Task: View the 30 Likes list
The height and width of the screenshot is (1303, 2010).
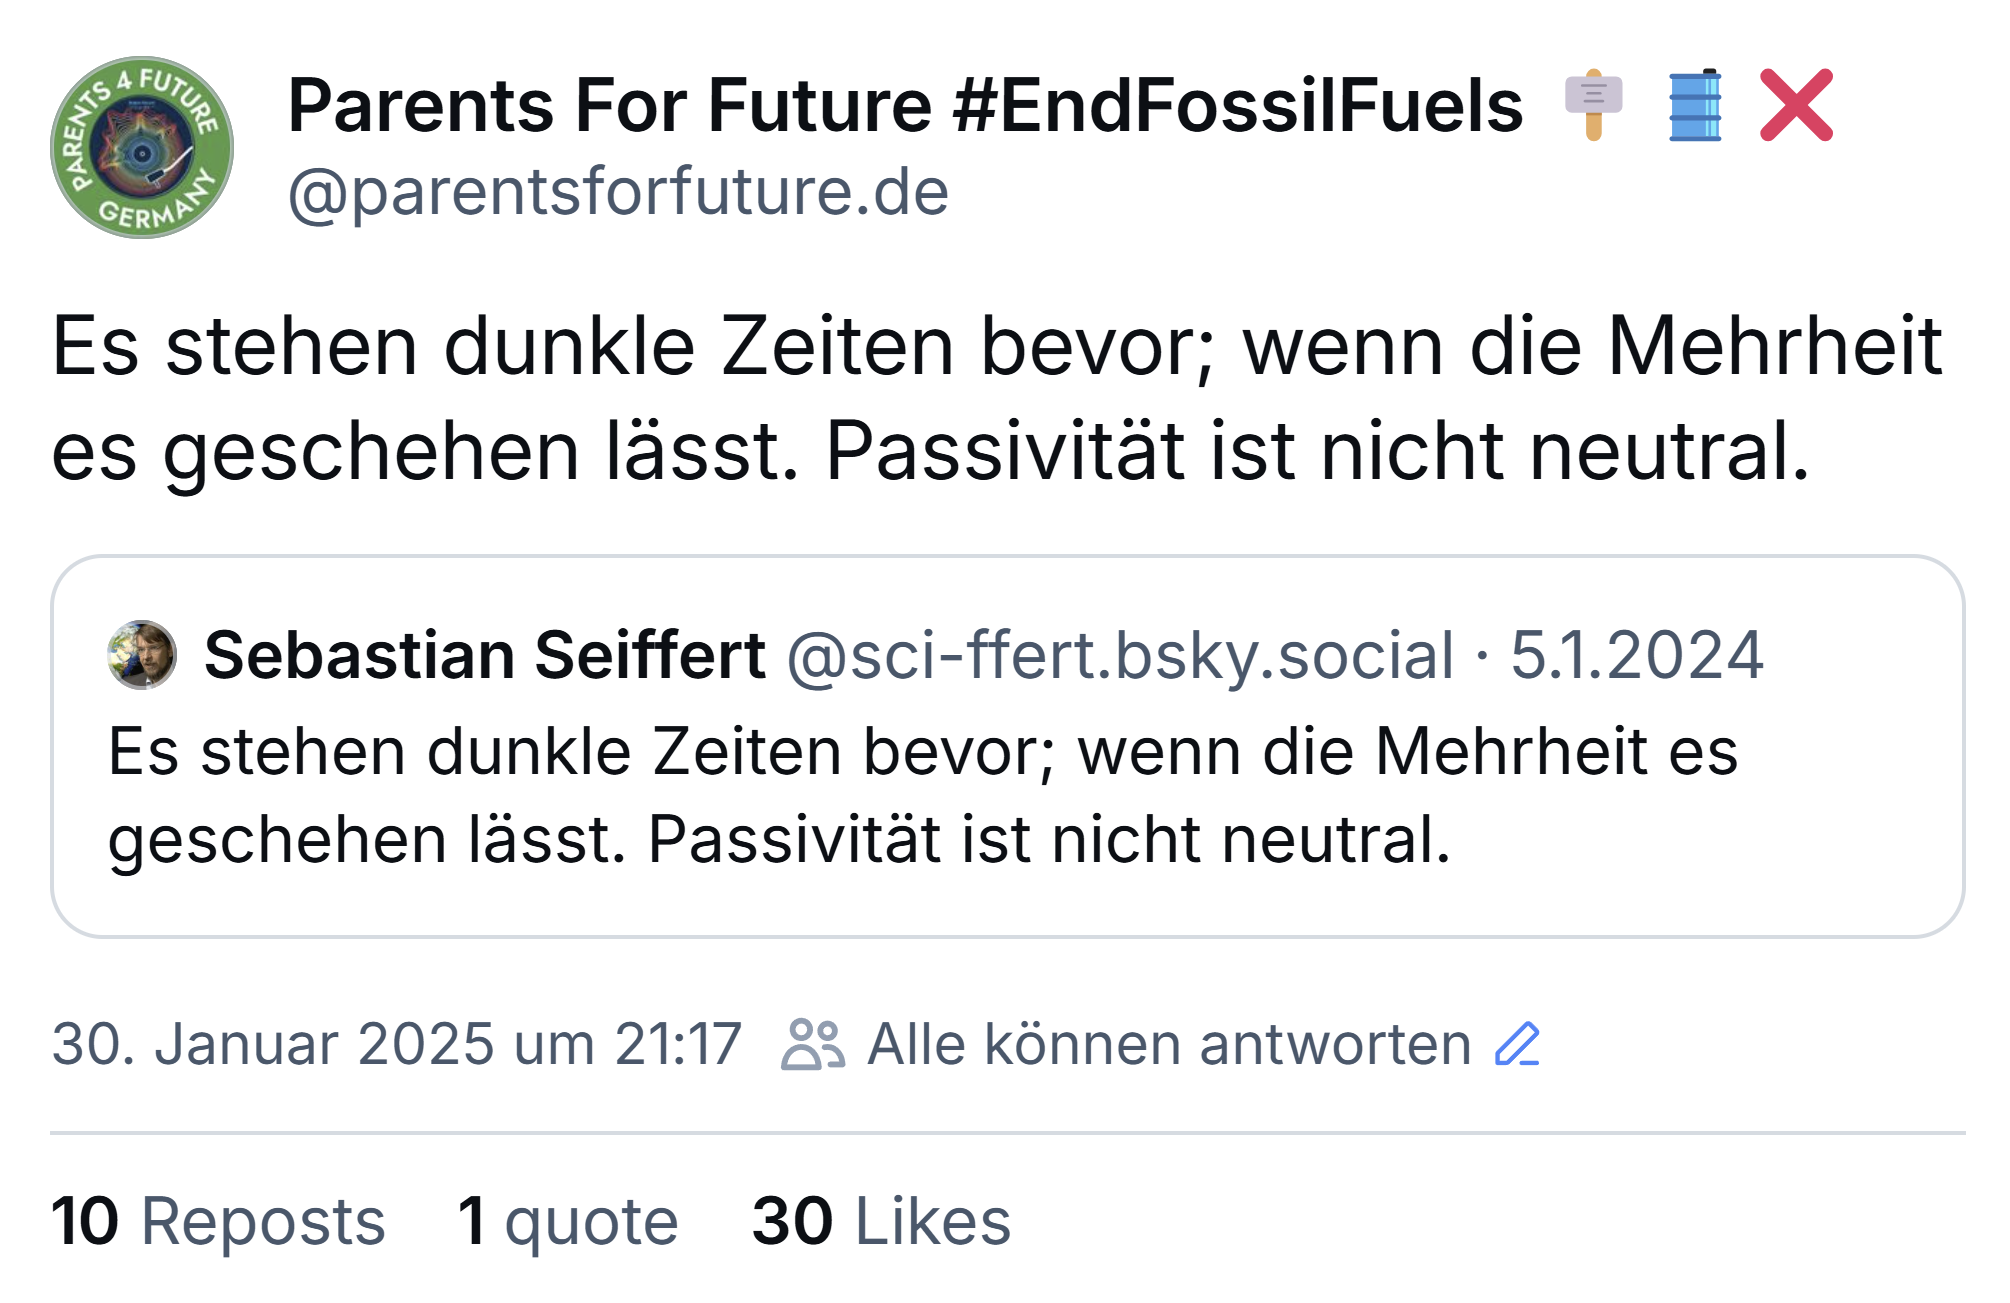Action: click(x=882, y=1221)
